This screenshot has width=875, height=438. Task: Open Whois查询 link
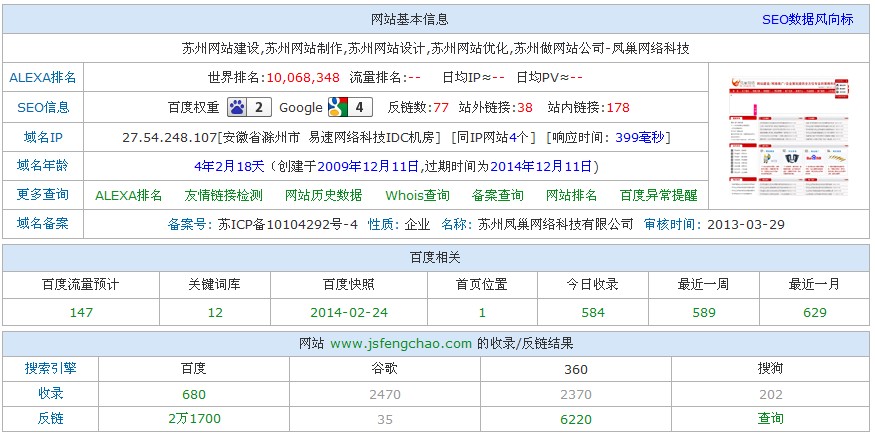tap(417, 195)
